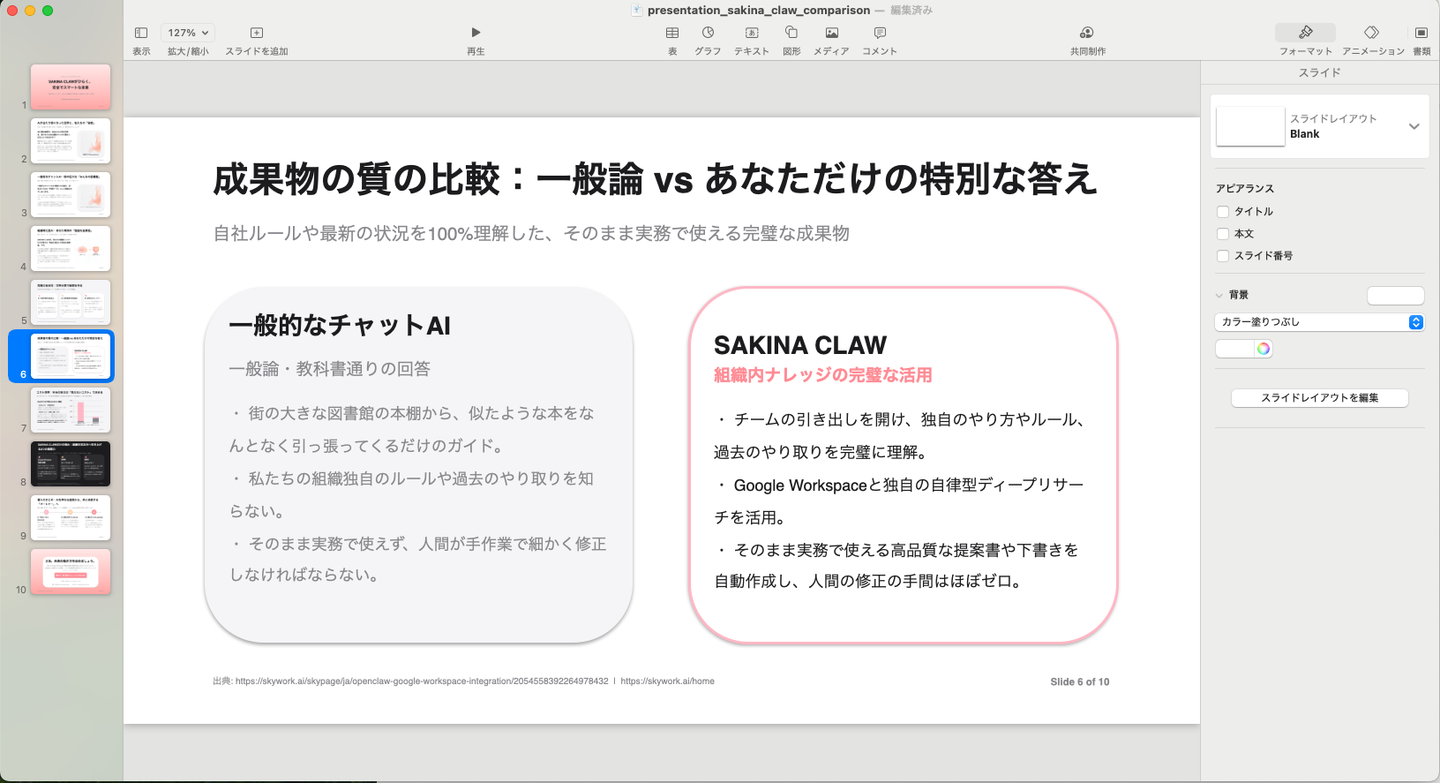The image size is (1440, 783).
Task: Open the グラフ chart icon
Action: pyautogui.click(x=708, y=33)
